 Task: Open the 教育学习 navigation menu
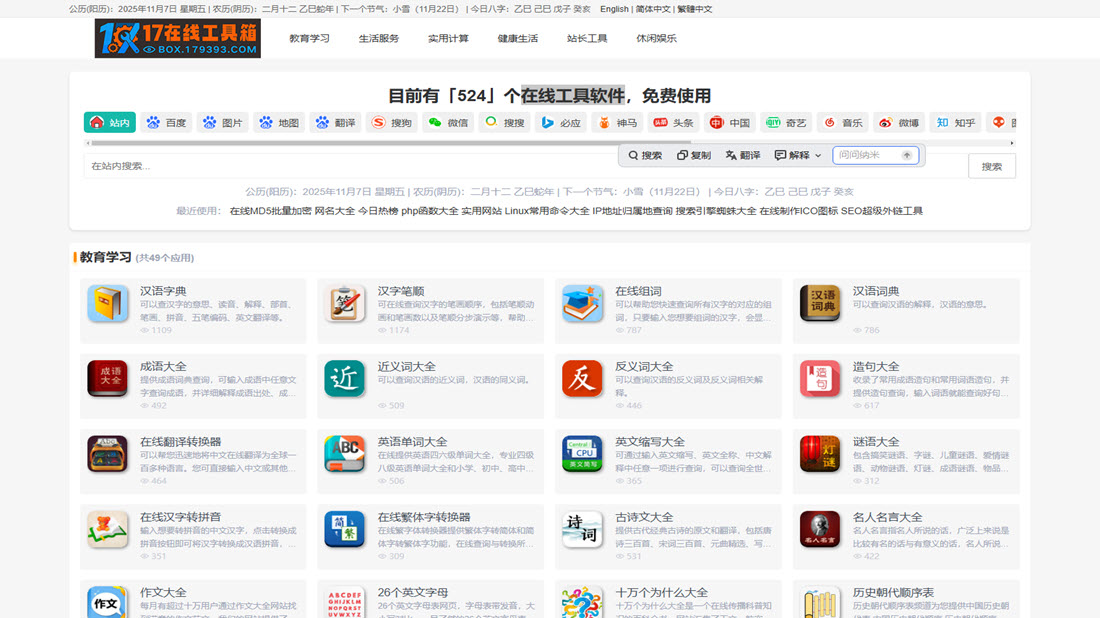pyautogui.click(x=309, y=39)
